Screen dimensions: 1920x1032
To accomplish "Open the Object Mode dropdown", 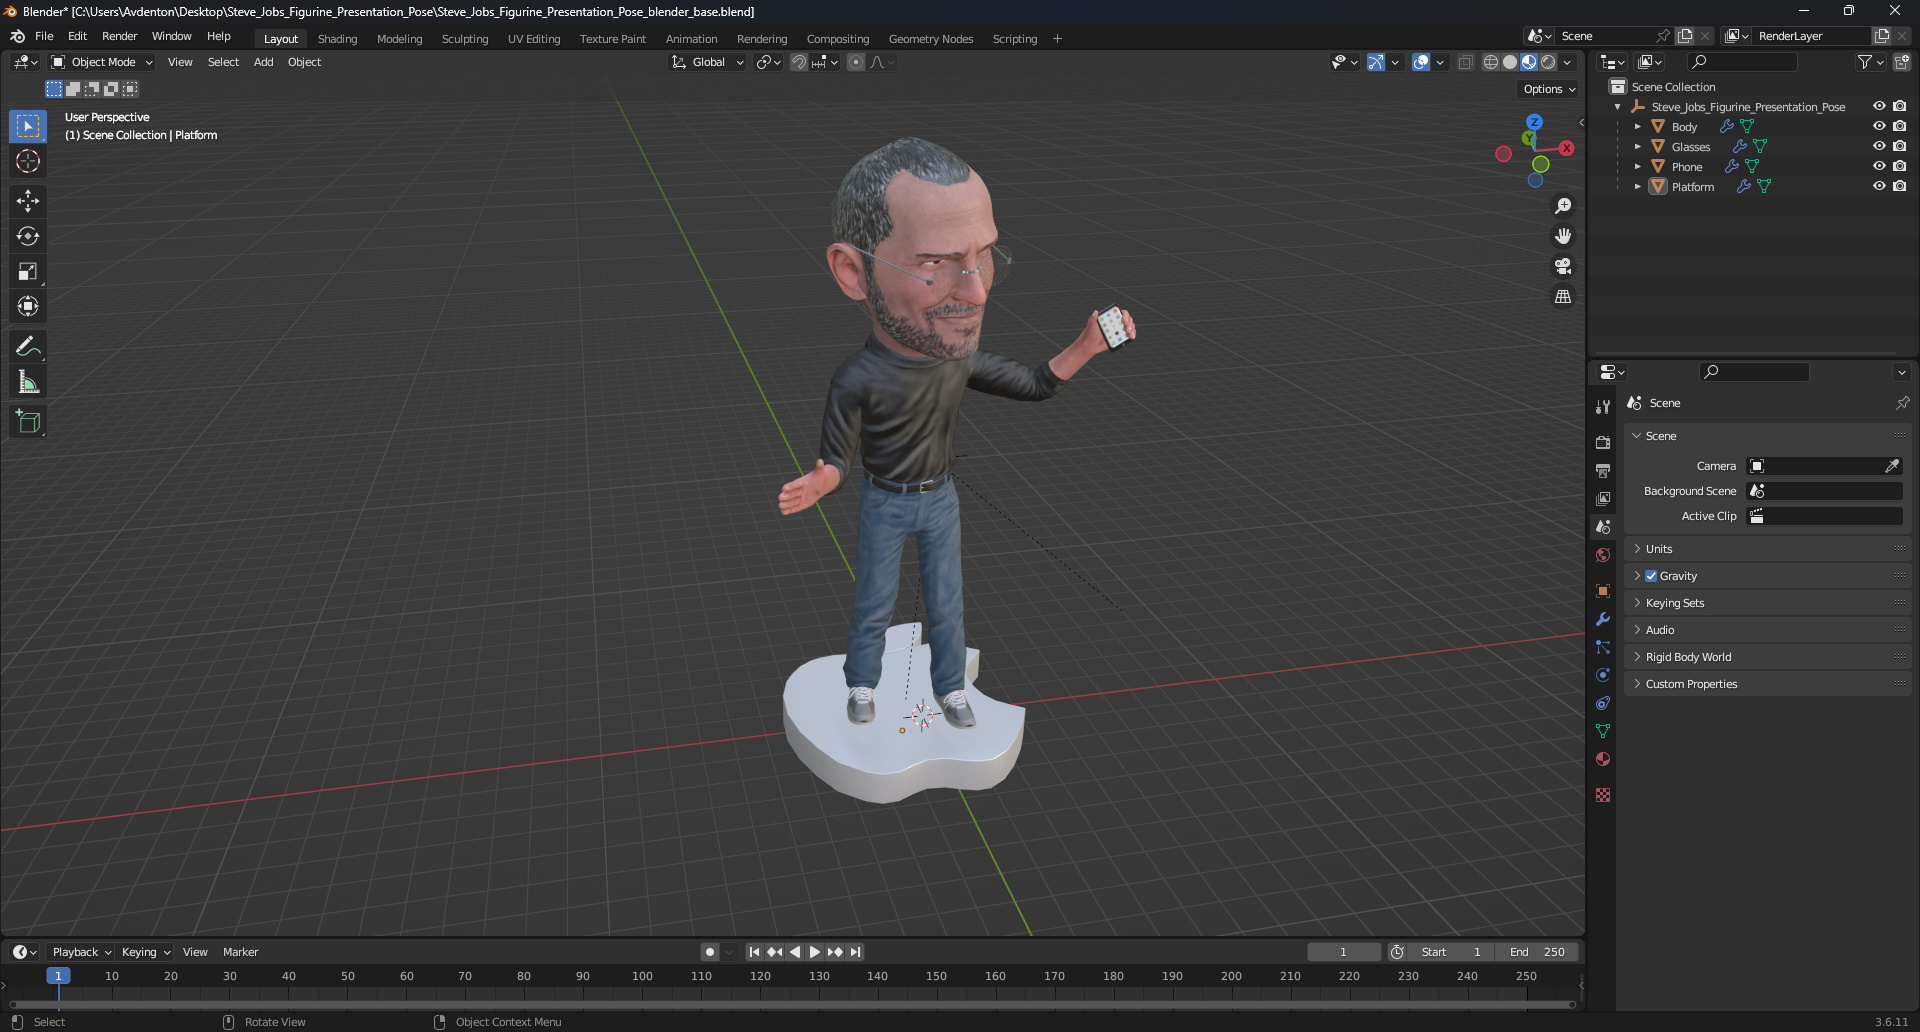I will tap(102, 62).
